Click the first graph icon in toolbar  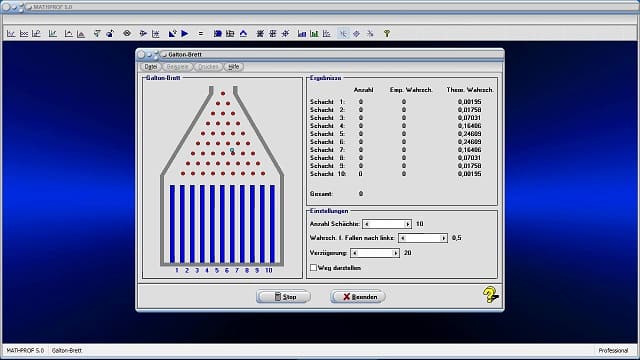(x=11, y=33)
